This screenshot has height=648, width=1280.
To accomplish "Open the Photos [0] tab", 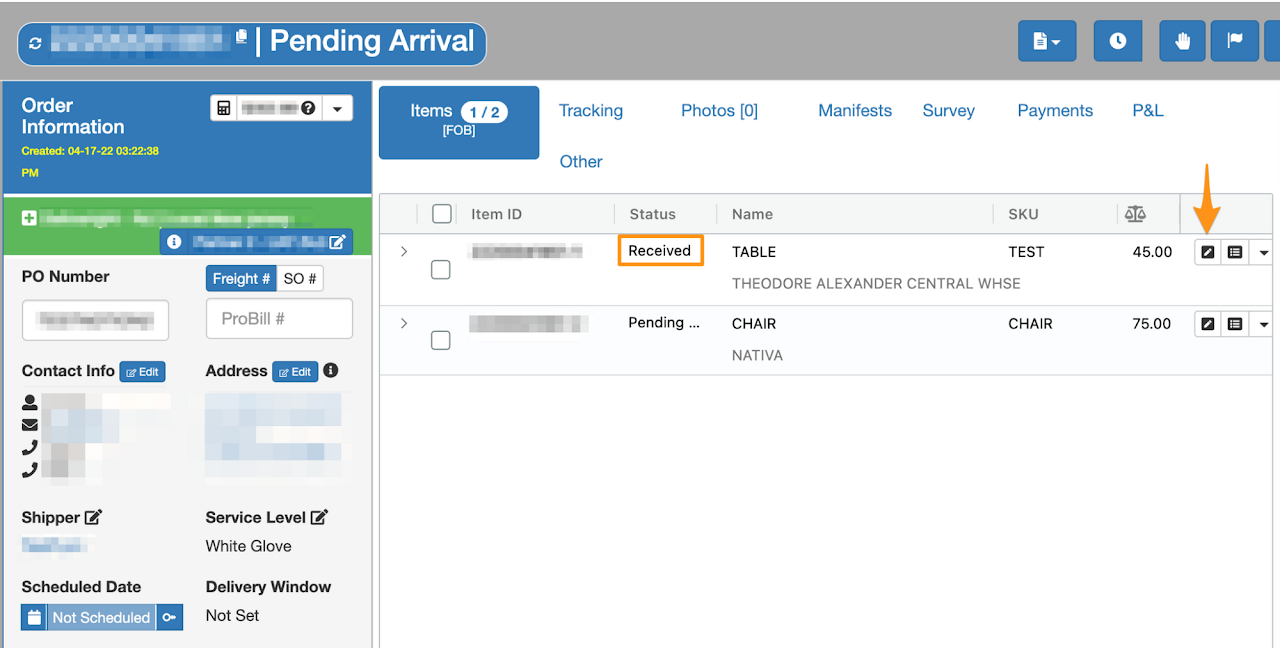I will coord(719,111).
